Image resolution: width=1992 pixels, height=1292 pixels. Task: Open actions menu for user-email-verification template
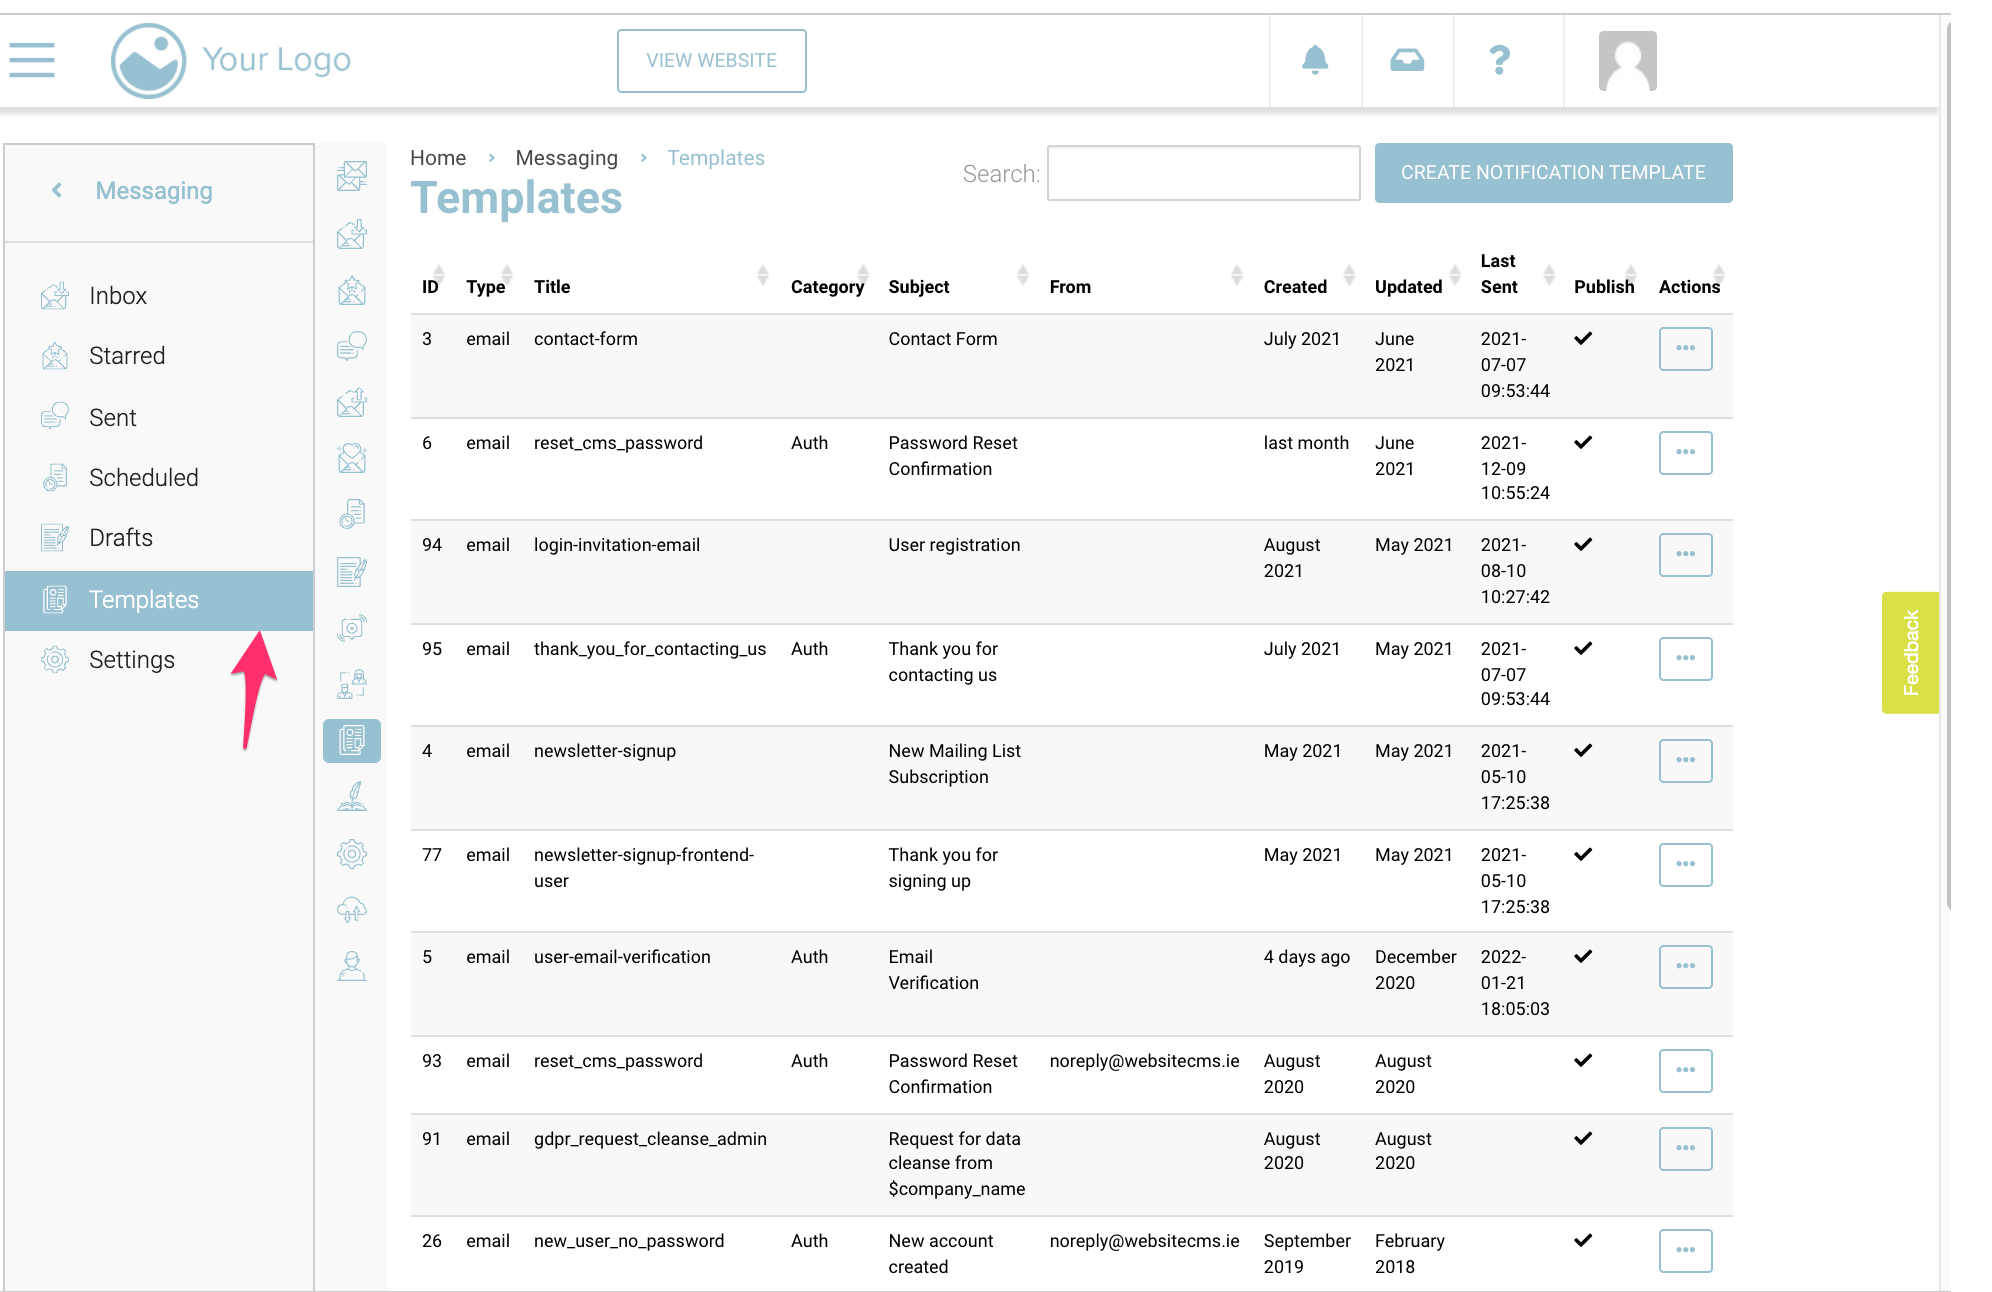click(1685, 967)
